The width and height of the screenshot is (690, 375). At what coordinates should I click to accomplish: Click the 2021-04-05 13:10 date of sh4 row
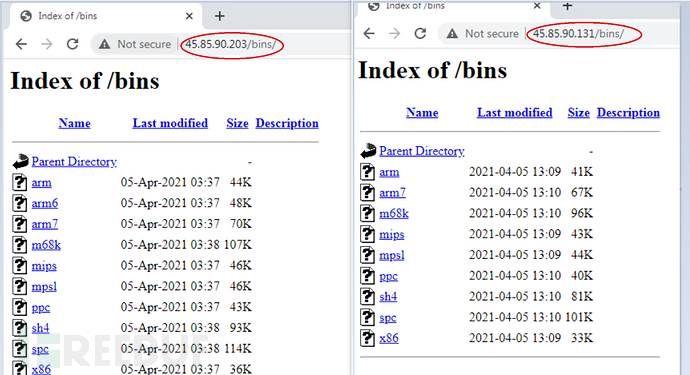pyautogui.click(x=515, y=297)
